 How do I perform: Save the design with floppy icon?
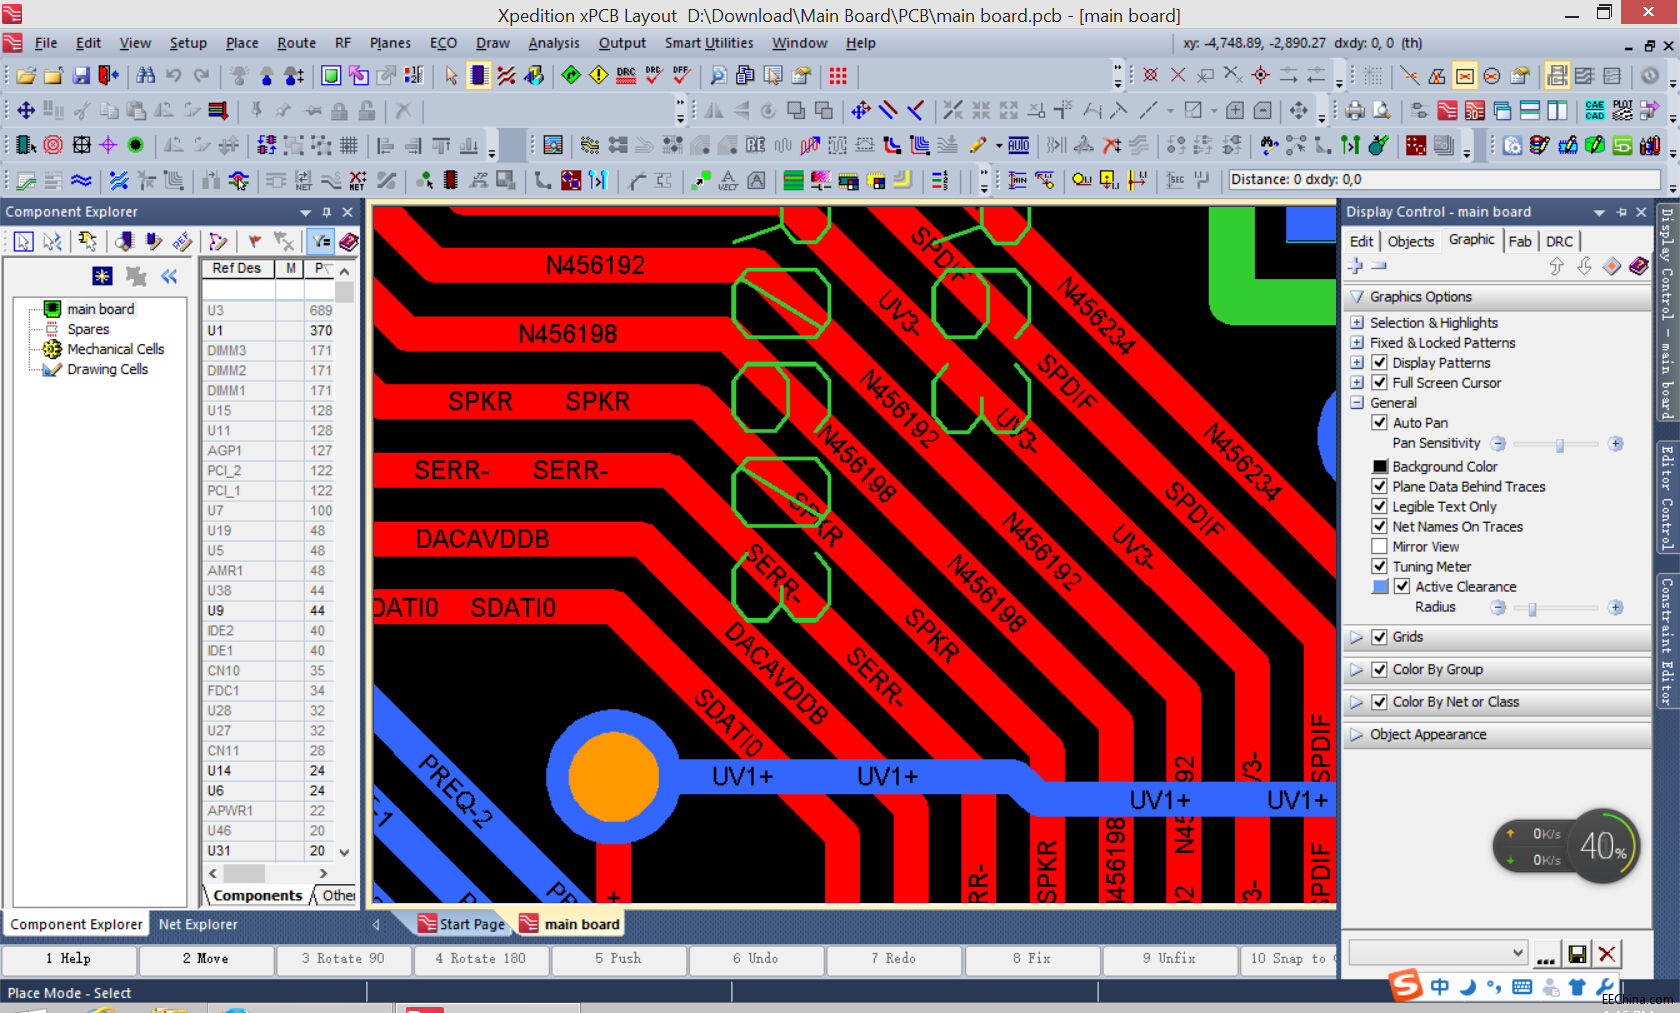click(x=82, y=76)
